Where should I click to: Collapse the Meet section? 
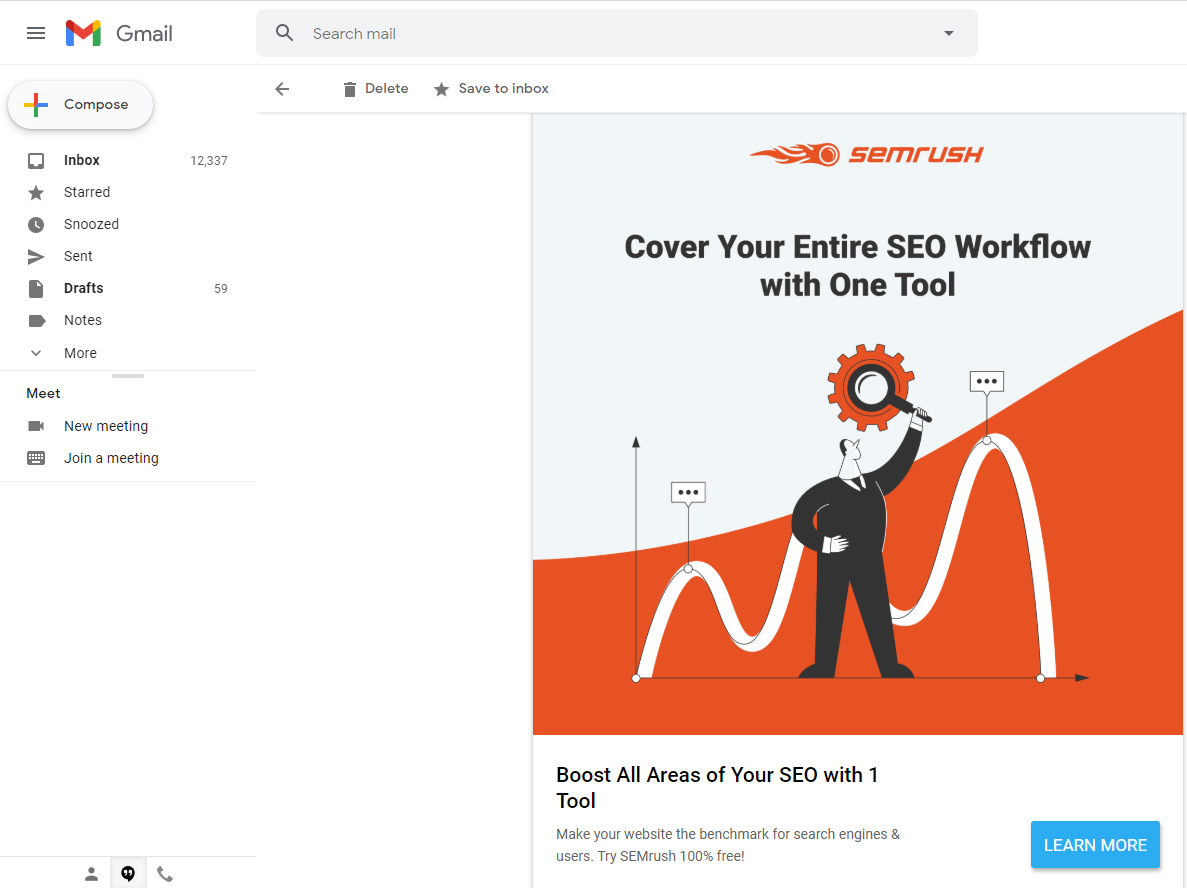(x=43, y=392)
